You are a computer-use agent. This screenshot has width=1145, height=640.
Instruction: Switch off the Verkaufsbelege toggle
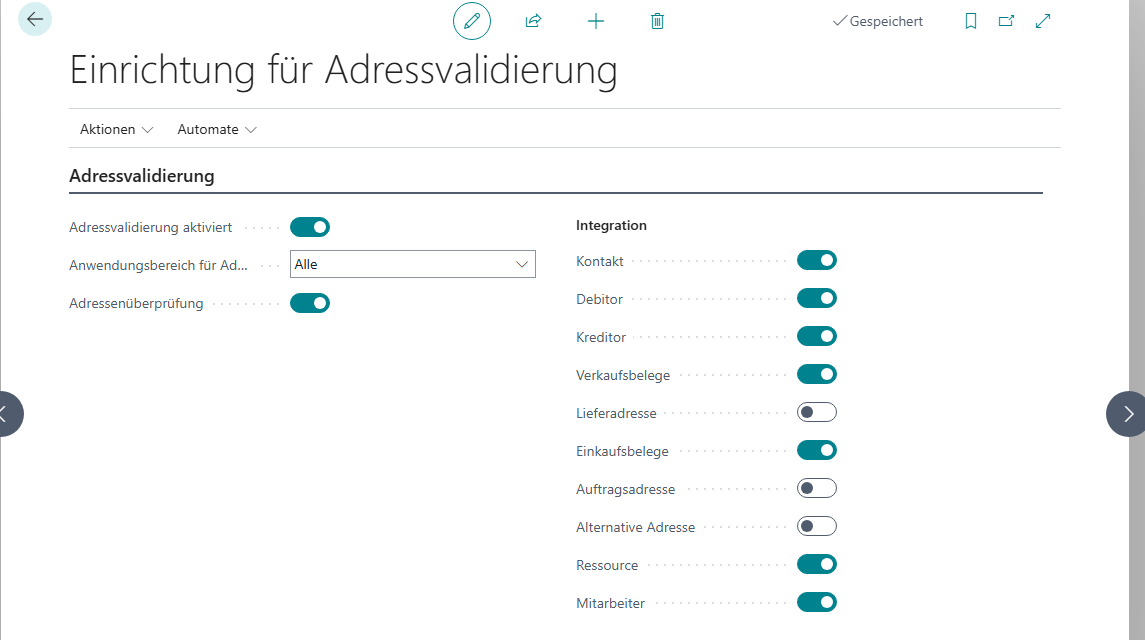816,374
